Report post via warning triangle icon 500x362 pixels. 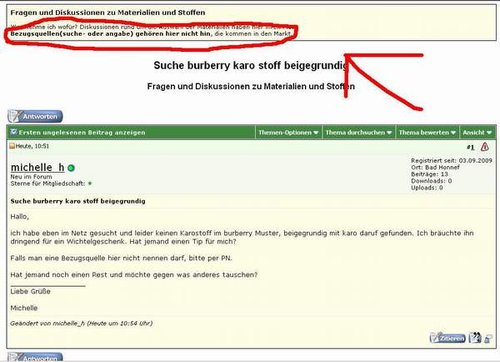click(x=485, y=147)
